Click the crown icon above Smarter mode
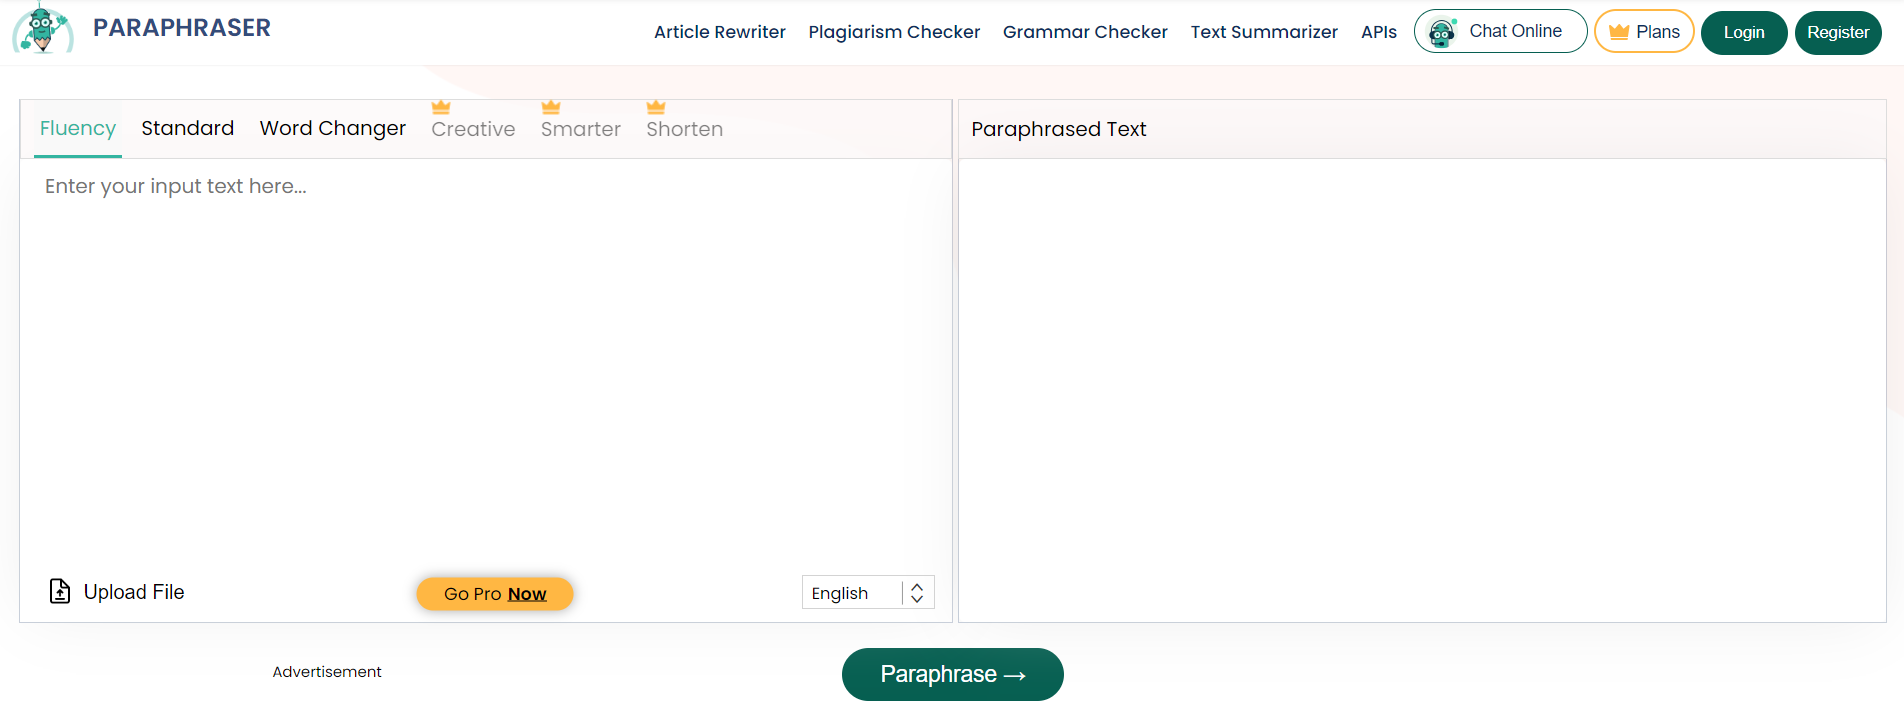This screenshot has height=709, width=1904. click(x=549, y=106)
